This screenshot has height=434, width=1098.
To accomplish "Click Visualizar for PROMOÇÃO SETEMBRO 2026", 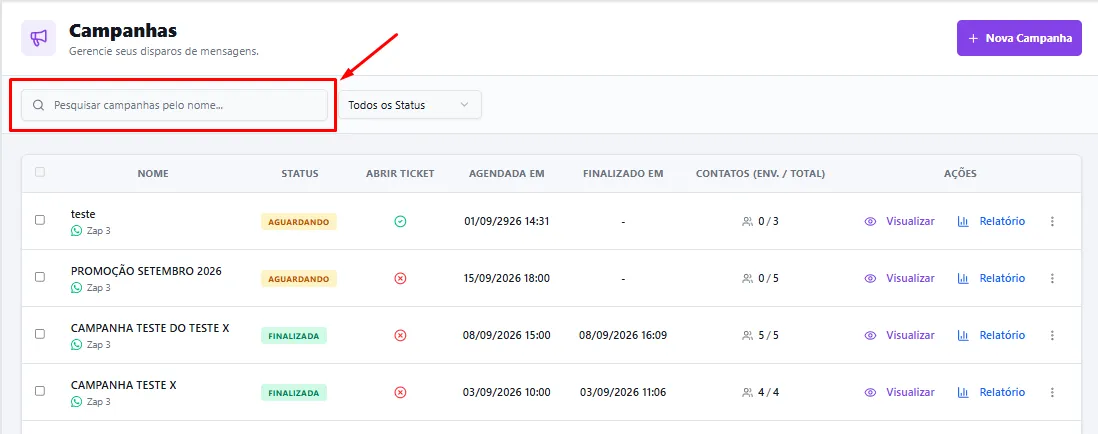I will [x=900, y=279].
